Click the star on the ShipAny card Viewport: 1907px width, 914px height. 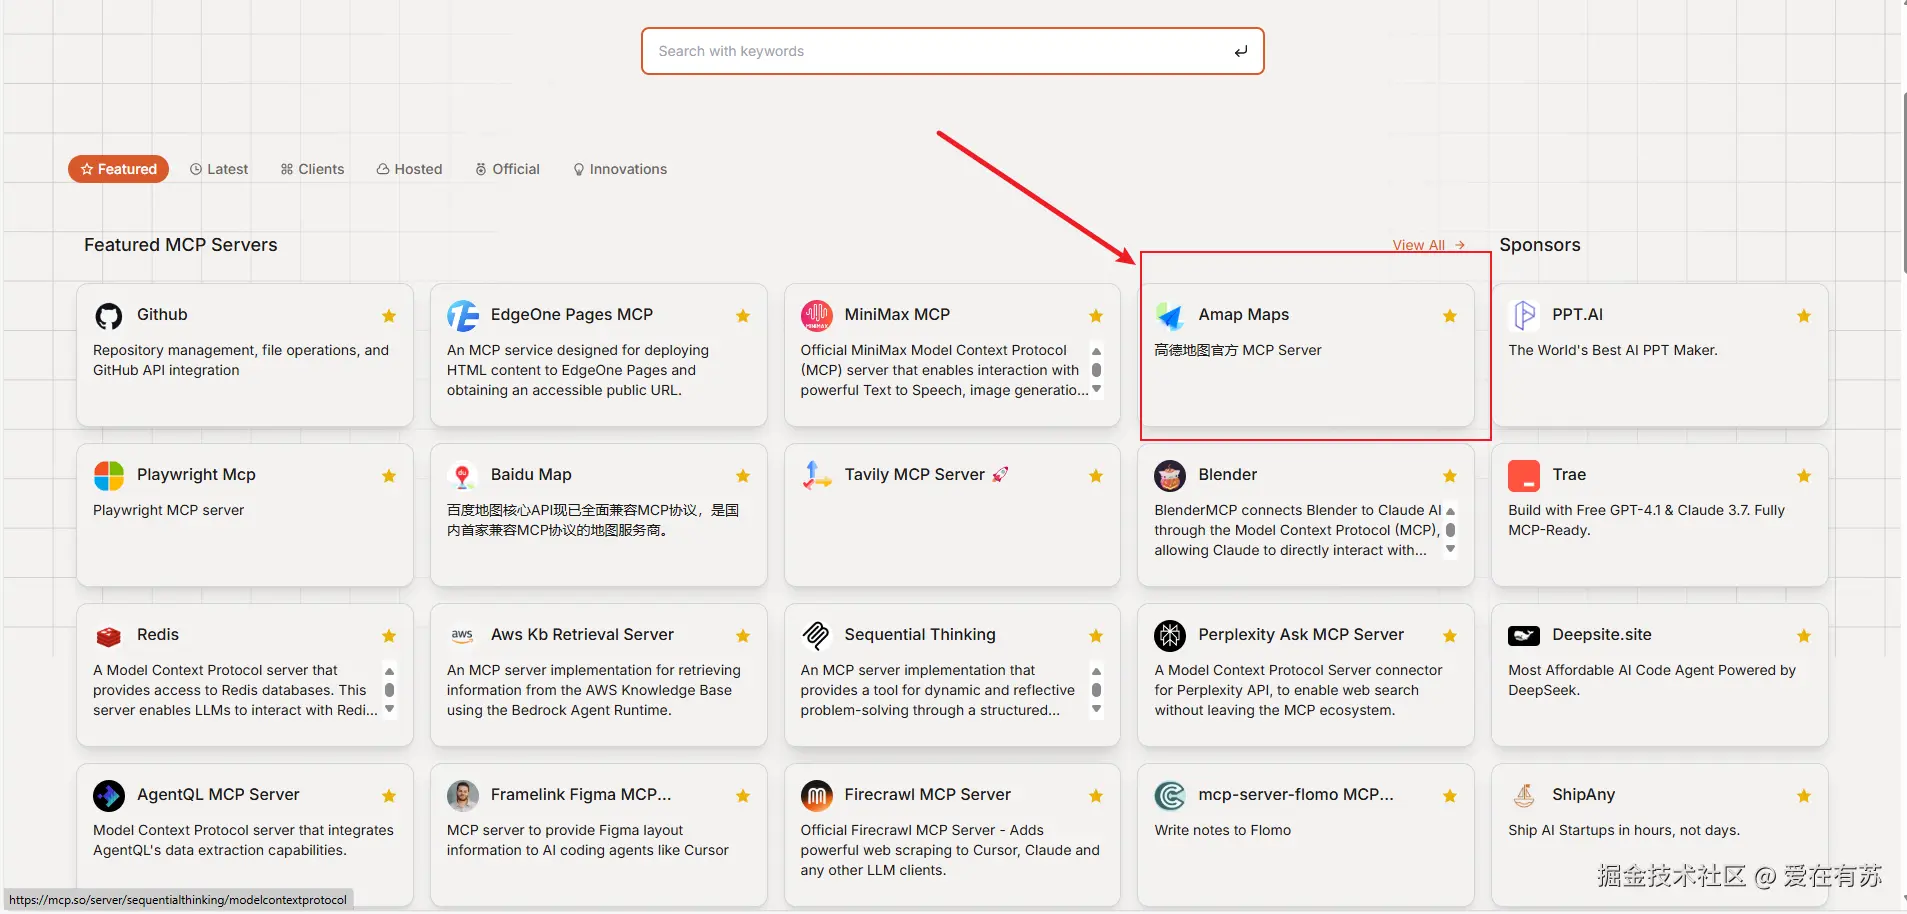(1804, 796)
